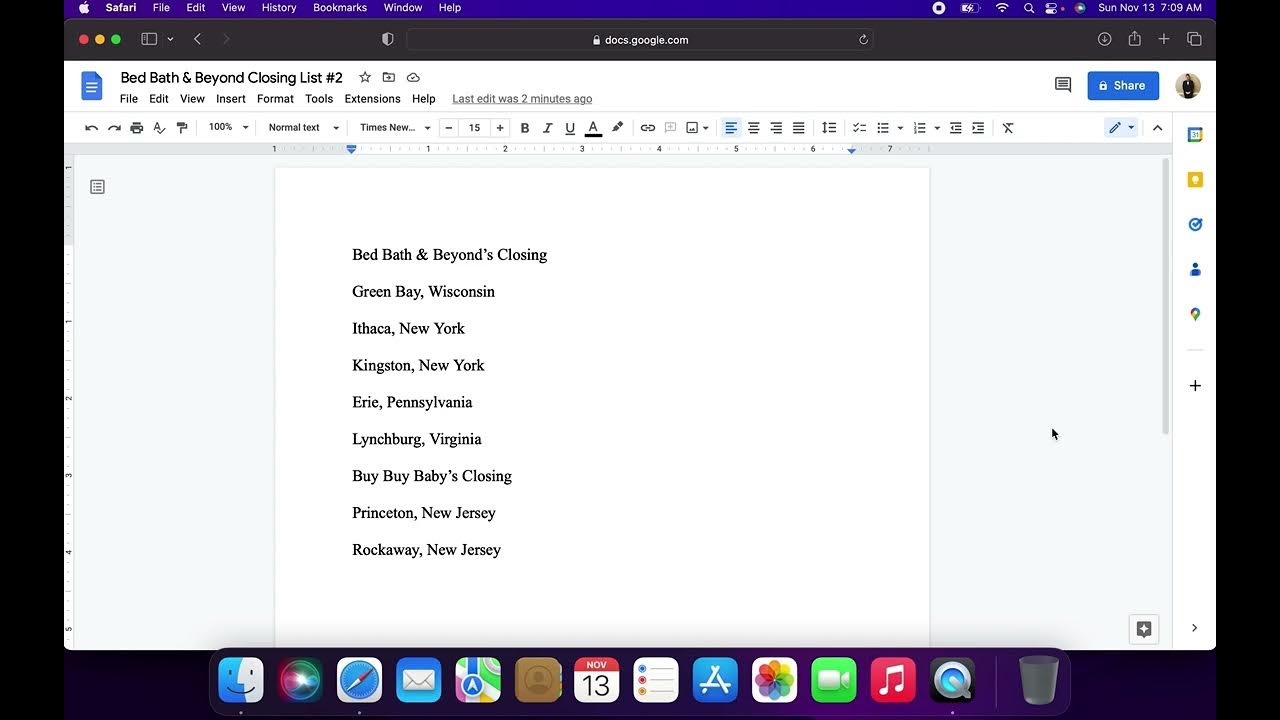
Task: Open the Times New Roman font dropdown
Action: [x=395, y=128]
